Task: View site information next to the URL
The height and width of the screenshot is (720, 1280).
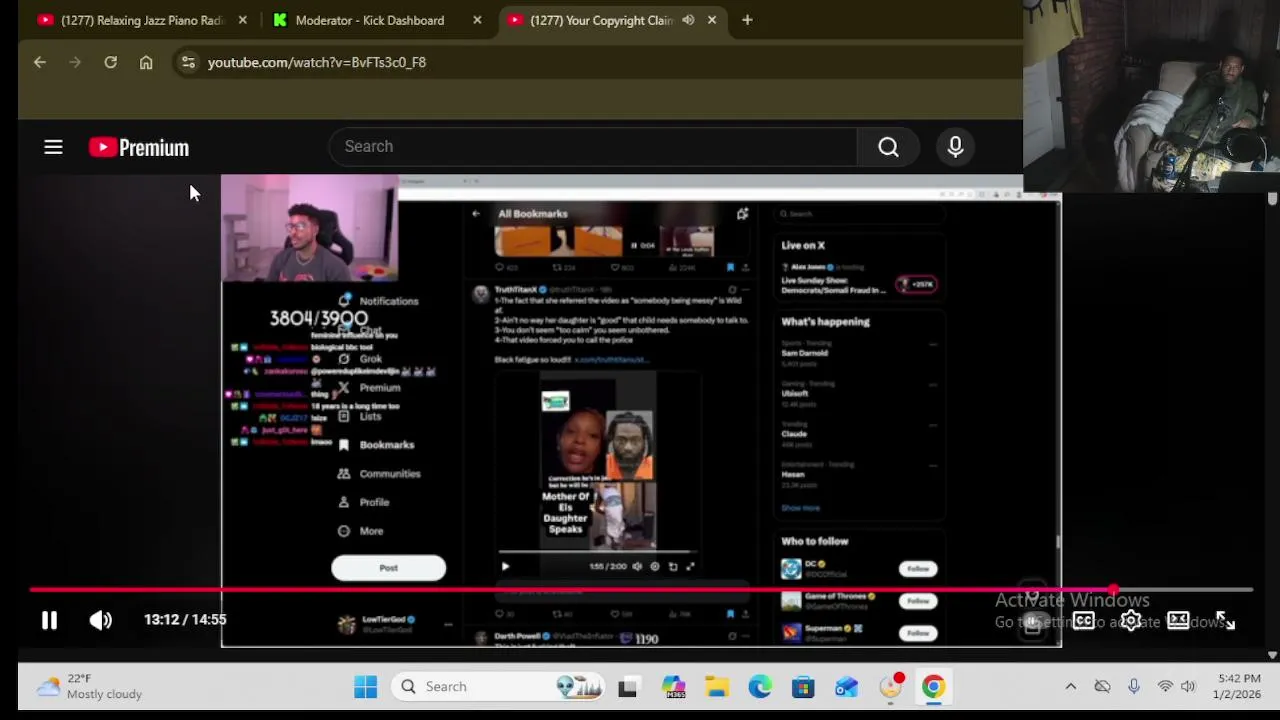Action: click(187, 62)
